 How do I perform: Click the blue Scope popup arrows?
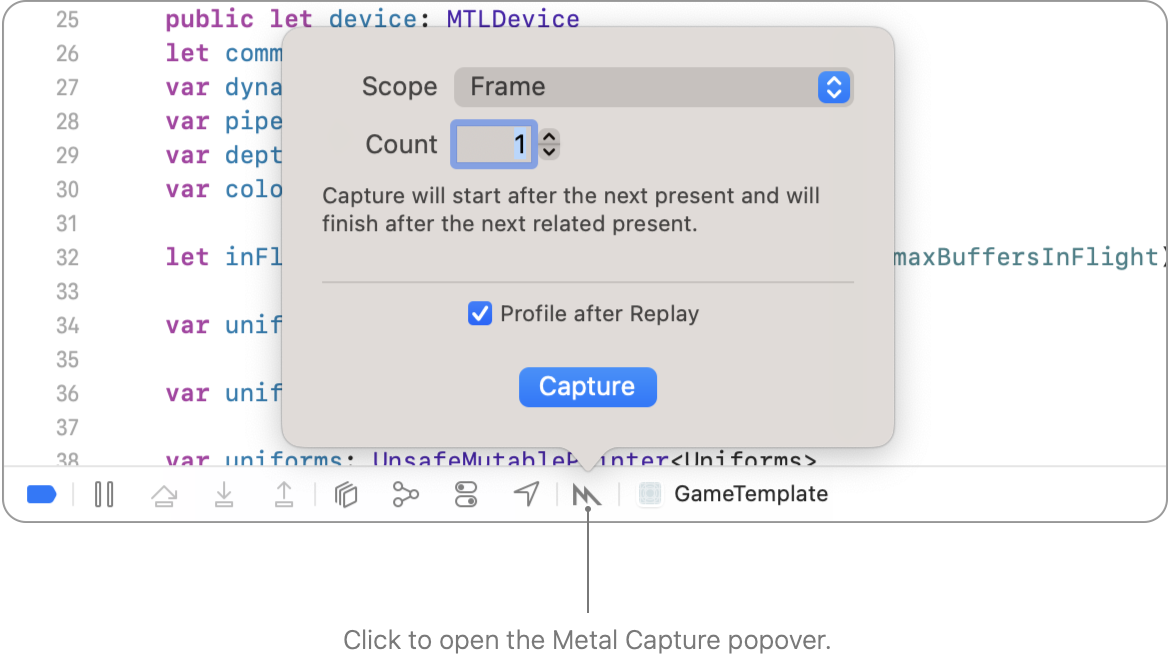[x=834, y=87]
